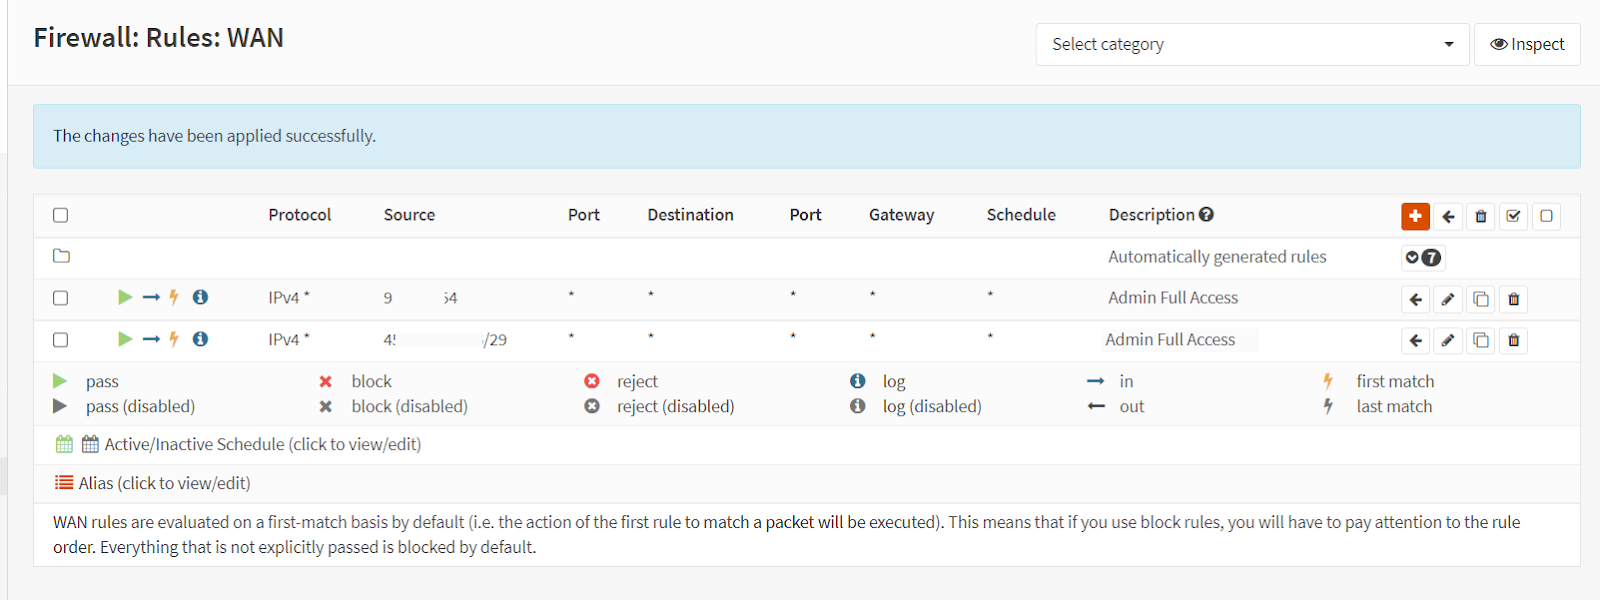
Task: Click the 'block (disabled)' legend entry
Action: [409, 406]
